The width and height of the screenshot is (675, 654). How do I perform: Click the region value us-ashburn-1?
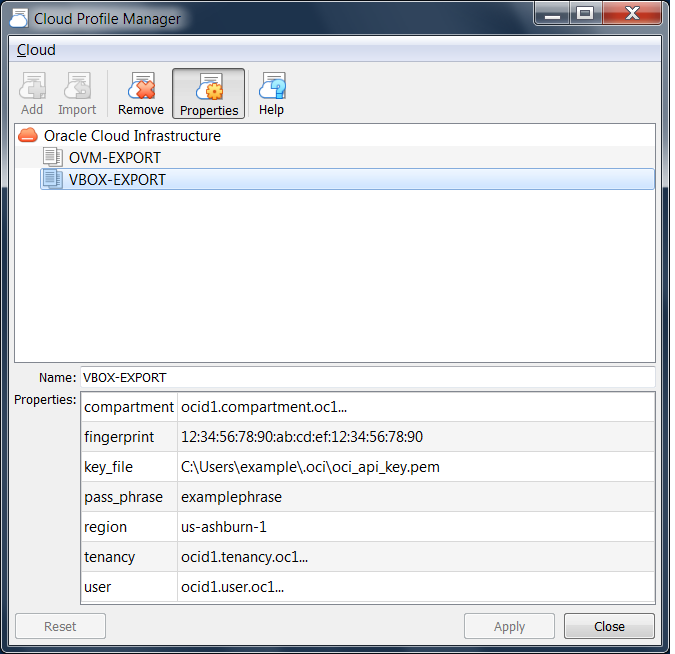[416, 527]
